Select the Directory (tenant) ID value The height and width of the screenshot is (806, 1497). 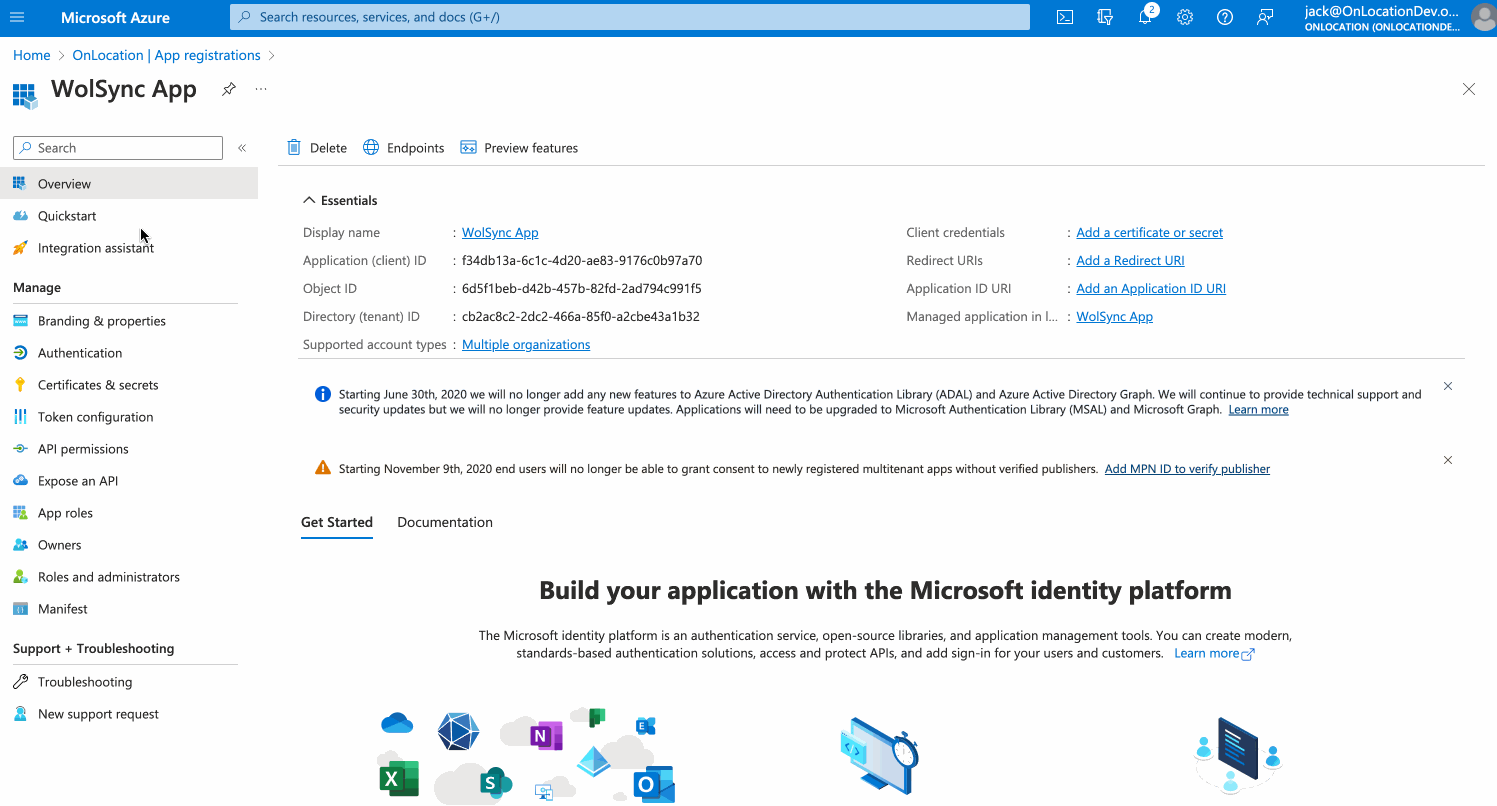(x=581, y=317)
